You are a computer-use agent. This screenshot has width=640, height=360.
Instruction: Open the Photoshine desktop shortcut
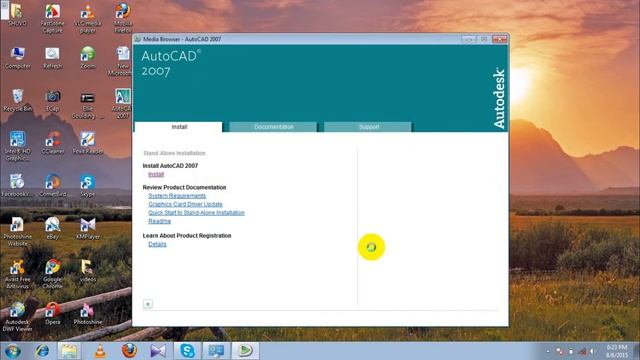tap(88, 313)
